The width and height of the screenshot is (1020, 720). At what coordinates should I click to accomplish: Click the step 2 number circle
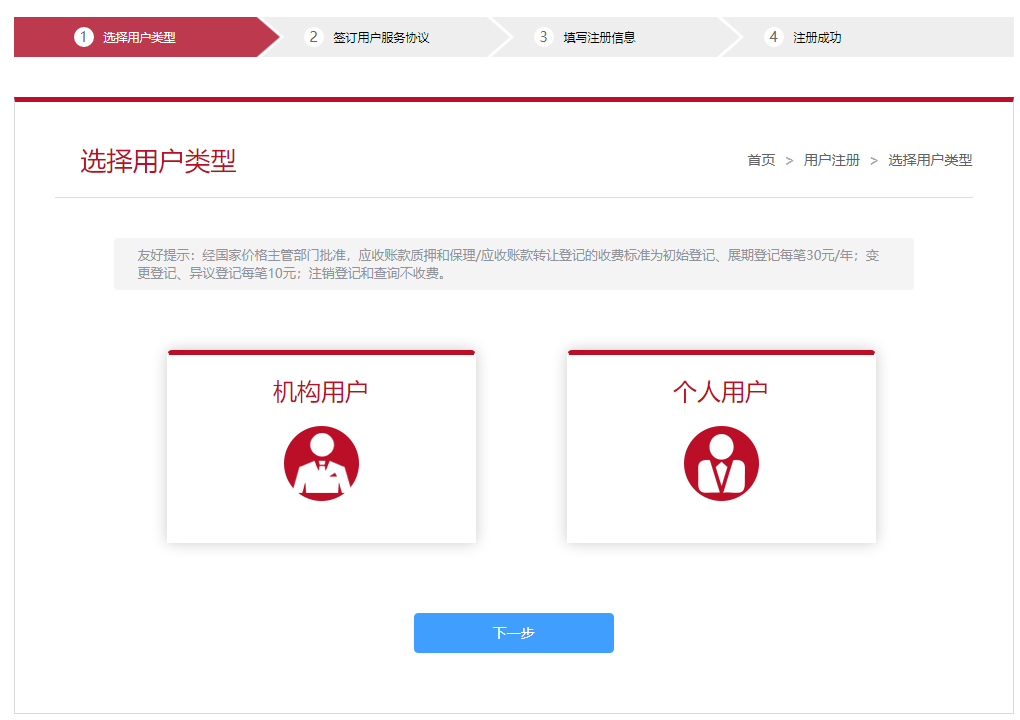tap(314, 37)
